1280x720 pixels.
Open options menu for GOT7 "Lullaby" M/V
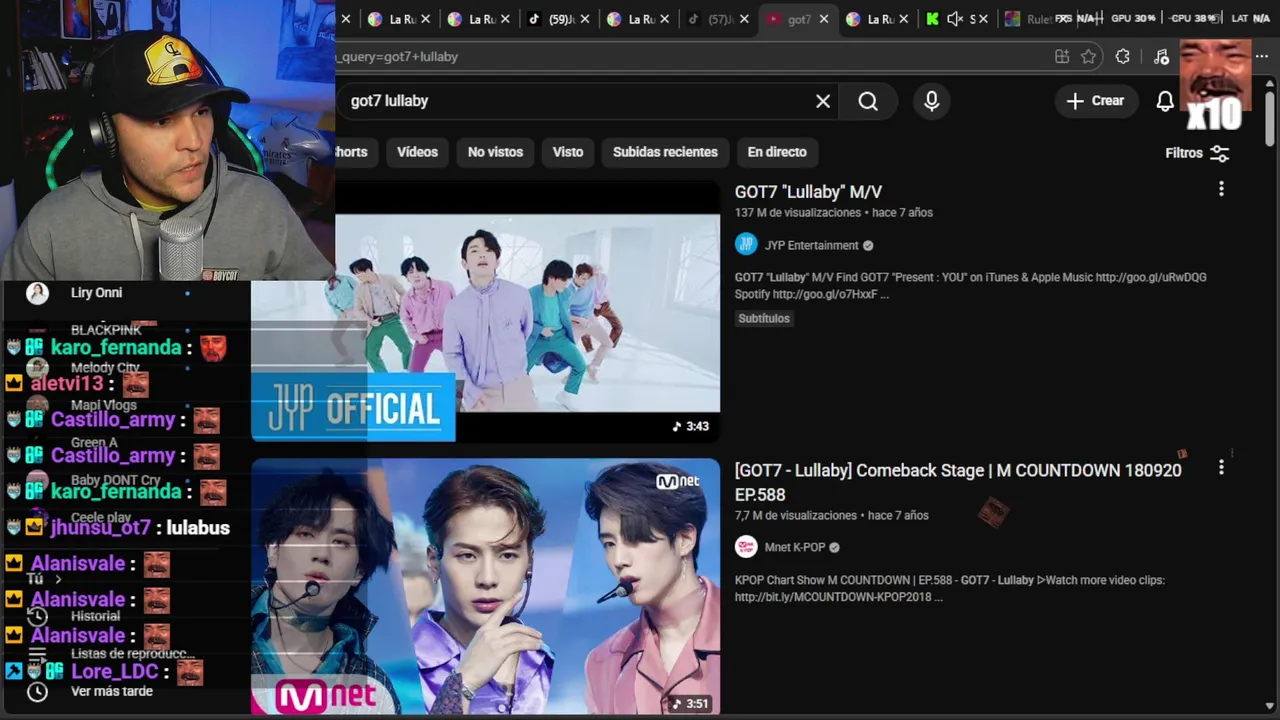click(x=1221, y=189)
